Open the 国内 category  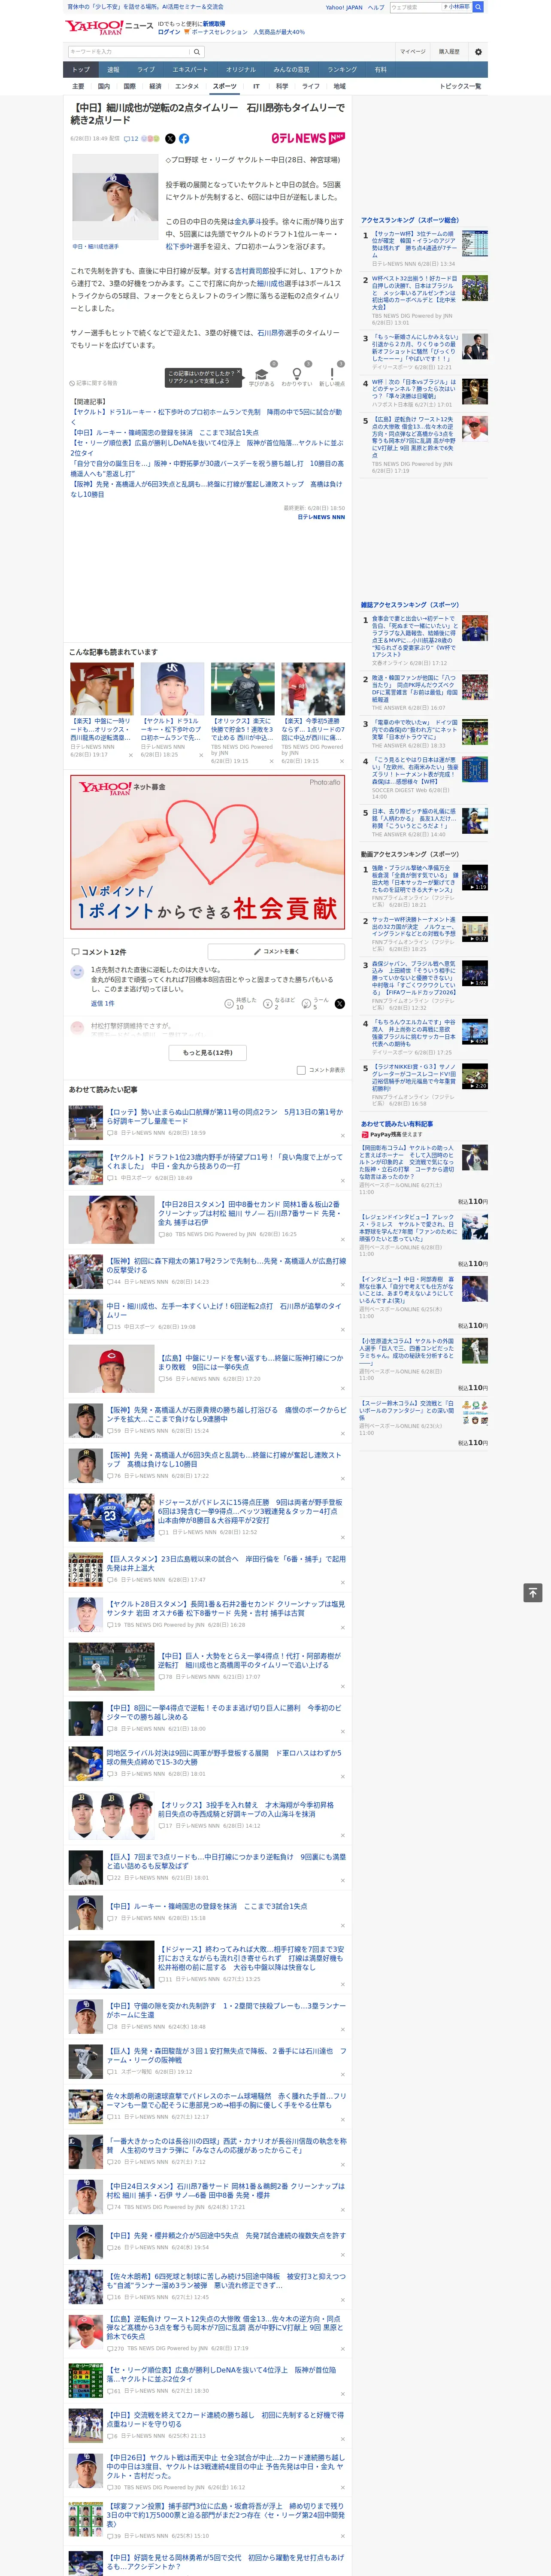[104, 87]
